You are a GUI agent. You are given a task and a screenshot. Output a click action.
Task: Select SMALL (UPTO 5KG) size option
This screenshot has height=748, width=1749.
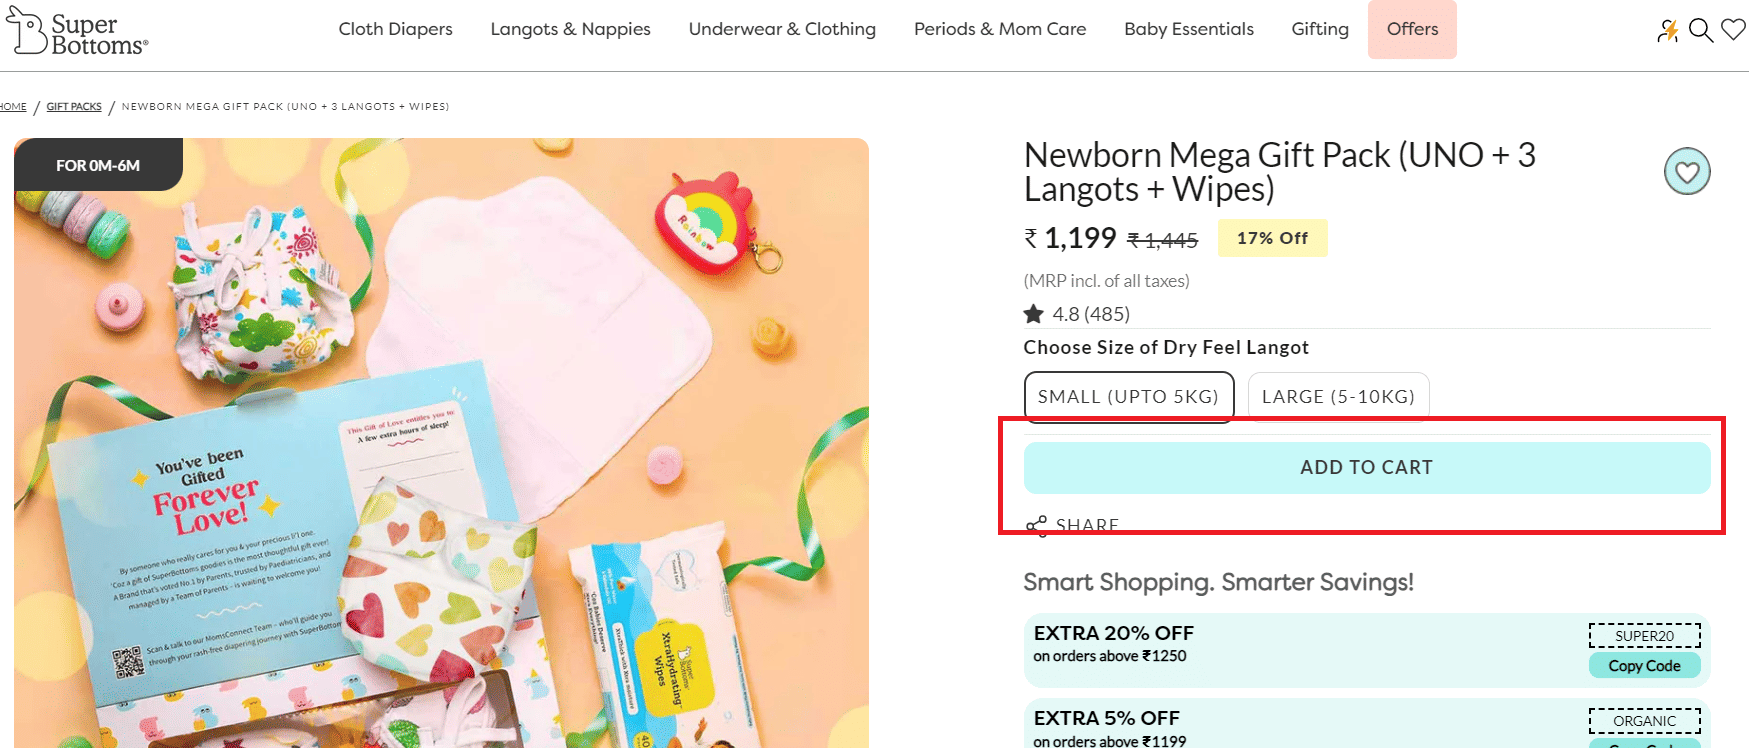(x=1128, y=397)
